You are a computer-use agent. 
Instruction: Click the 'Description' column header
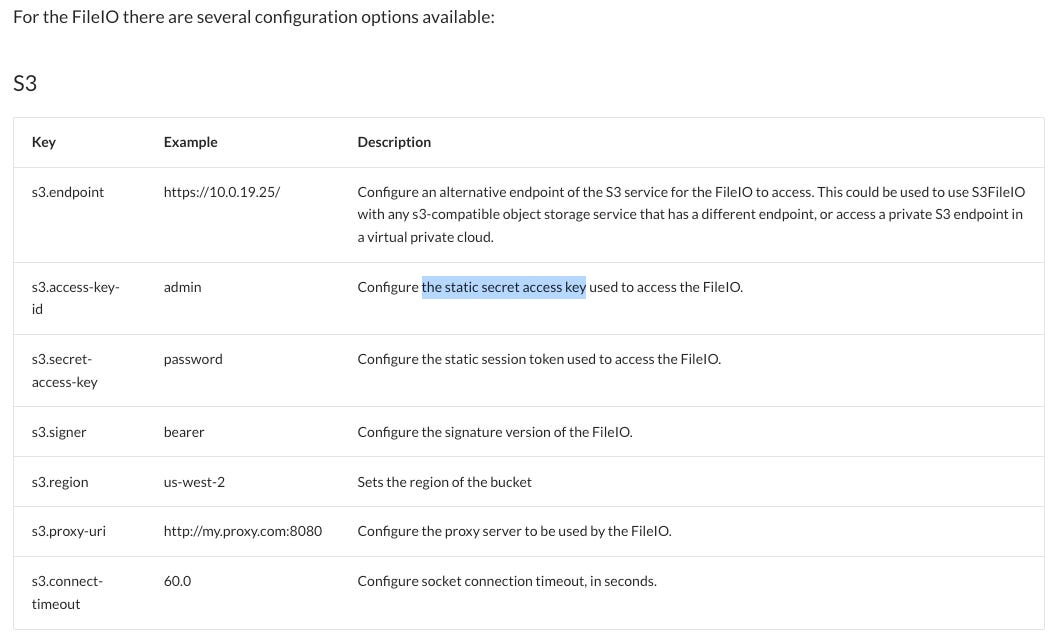(394, 142)
